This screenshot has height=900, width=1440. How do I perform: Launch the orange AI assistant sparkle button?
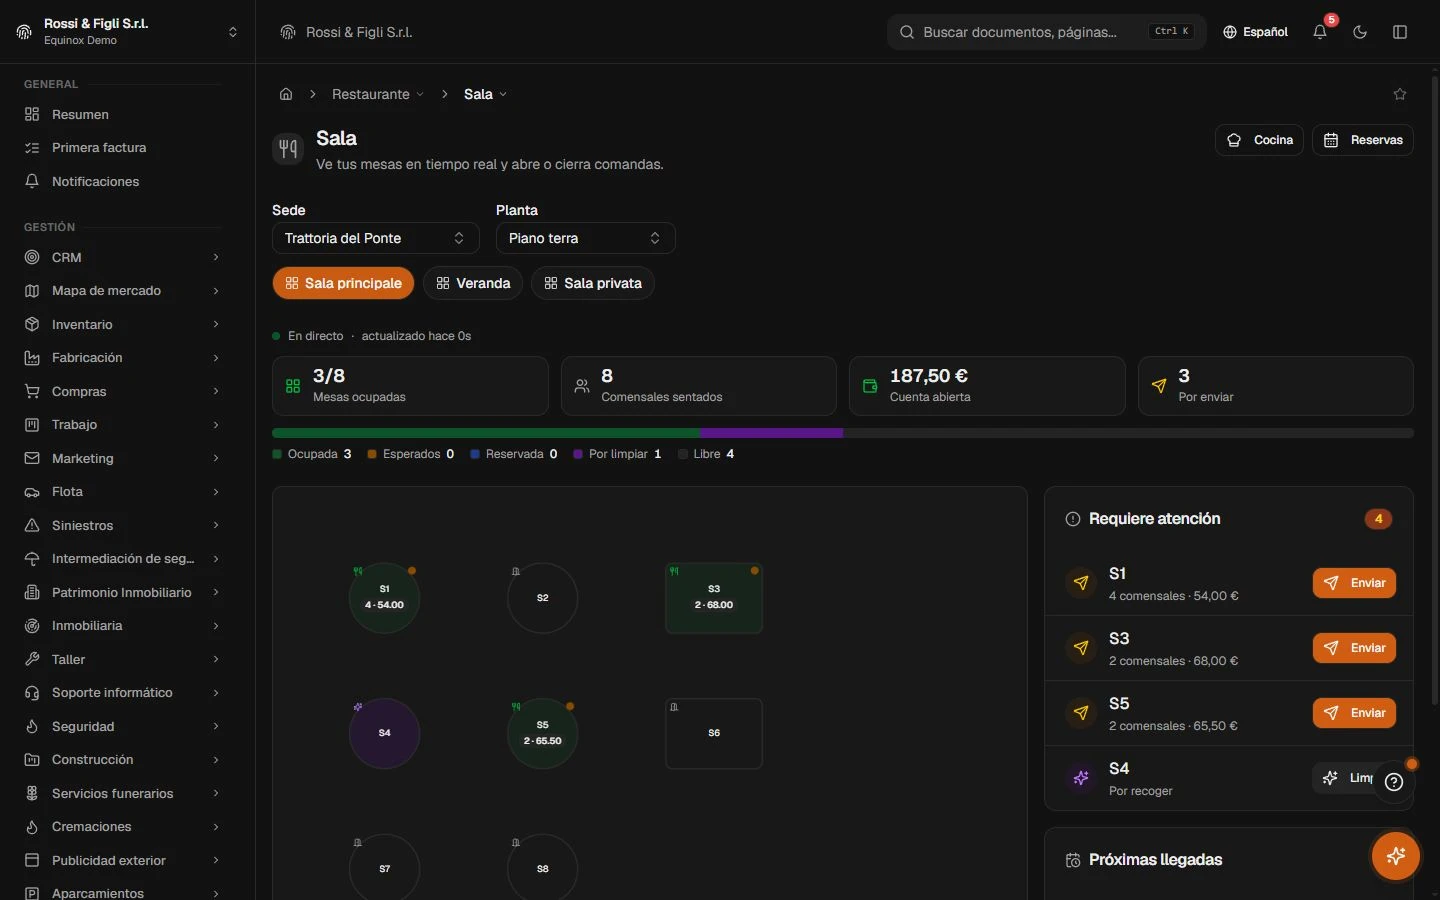pyautogui.click(x=1396, y=856)
